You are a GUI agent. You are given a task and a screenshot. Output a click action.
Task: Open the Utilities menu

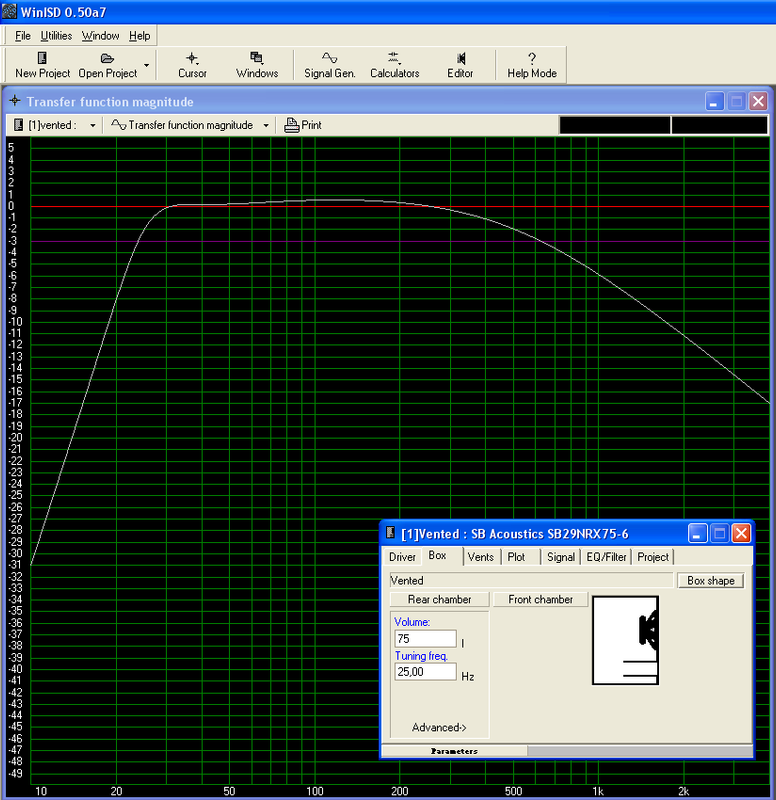click(x=56, y=36)
